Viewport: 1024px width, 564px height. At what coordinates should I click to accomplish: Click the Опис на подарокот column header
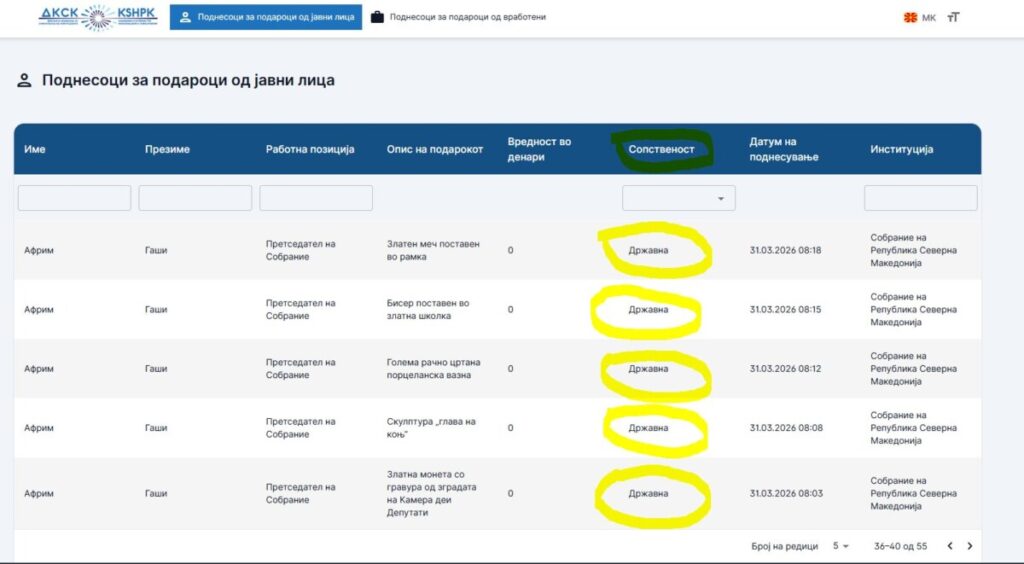pos(435,149)
